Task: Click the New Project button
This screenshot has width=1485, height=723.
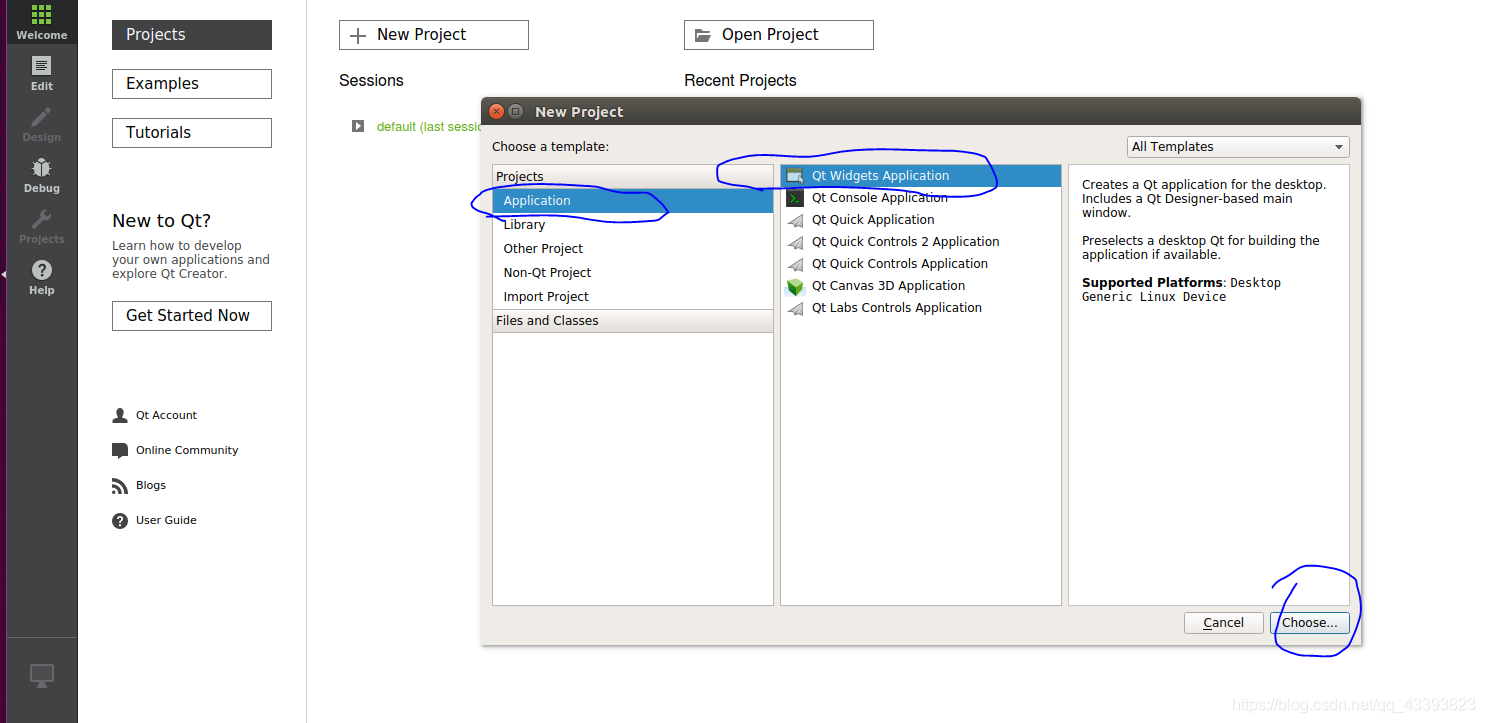Action: click(434, 35)
